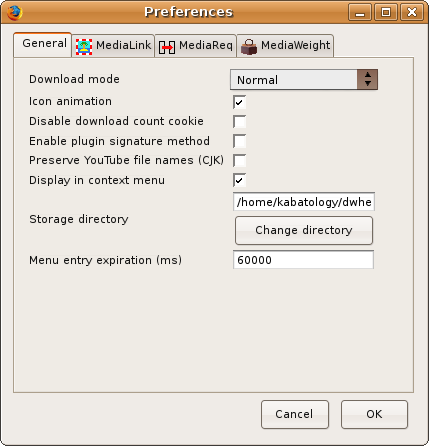Switch to the General tab

point(44,43)
